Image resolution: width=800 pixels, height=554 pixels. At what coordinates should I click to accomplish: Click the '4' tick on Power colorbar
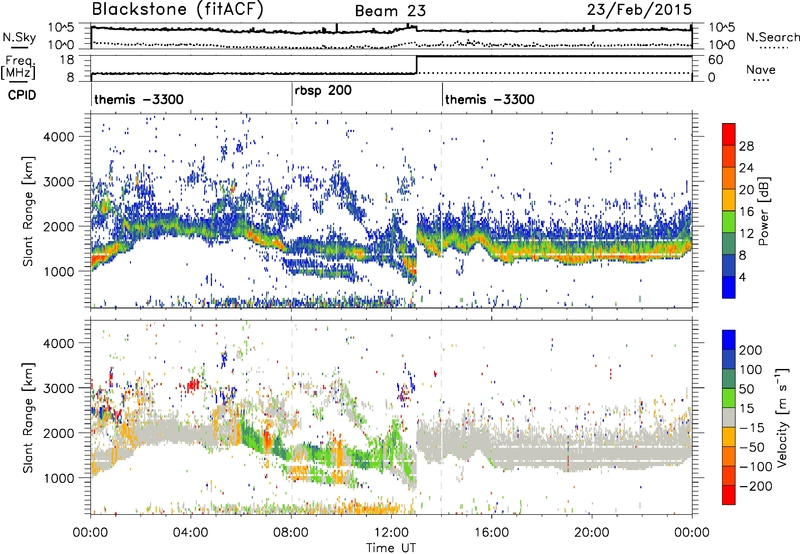coord(742,277)
